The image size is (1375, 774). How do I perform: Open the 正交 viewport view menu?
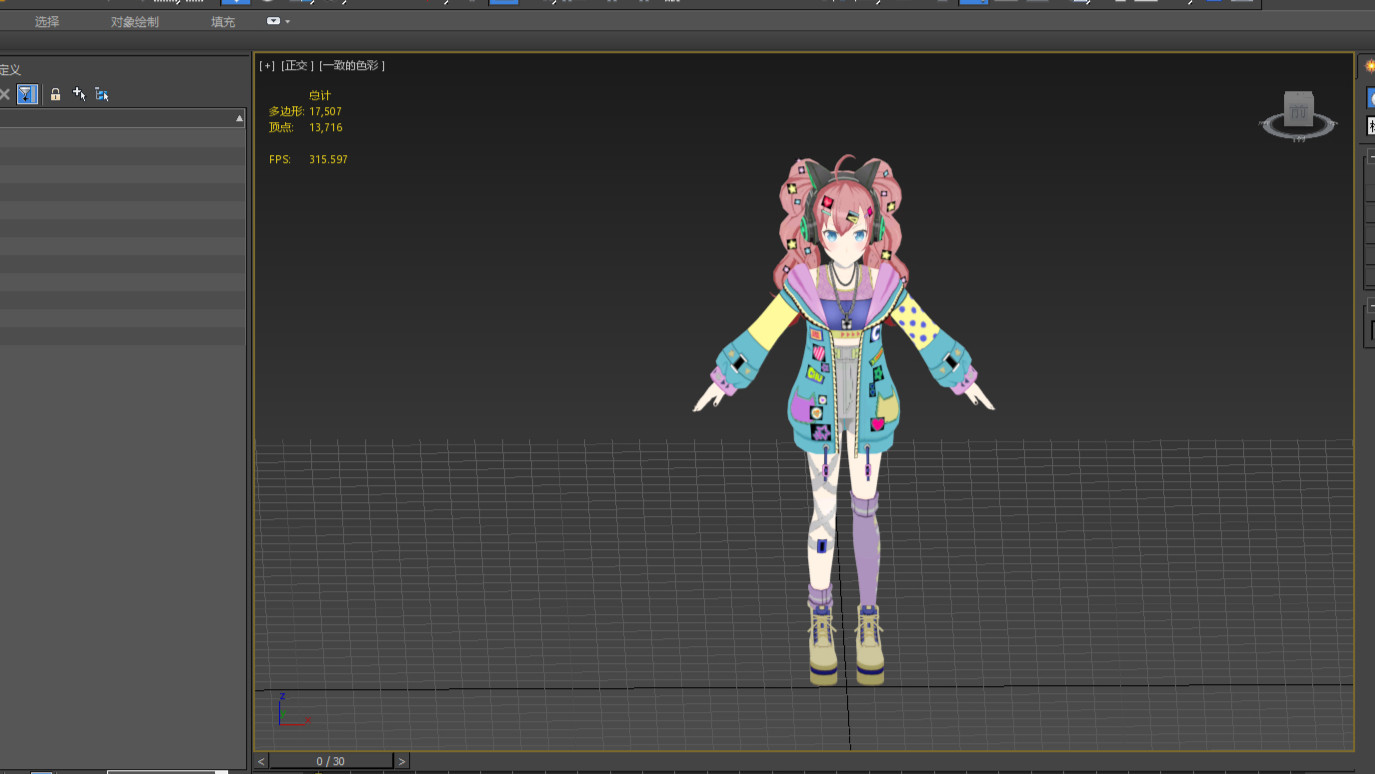coord(297,66)
